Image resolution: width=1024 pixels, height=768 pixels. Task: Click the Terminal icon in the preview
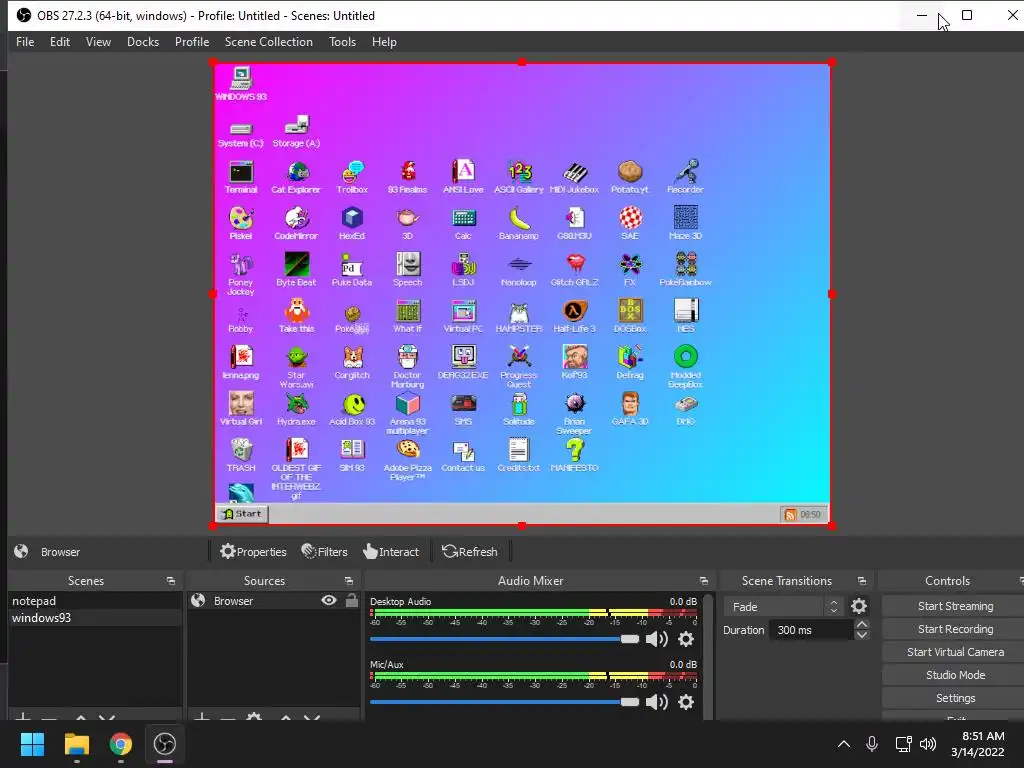(241, 172)
